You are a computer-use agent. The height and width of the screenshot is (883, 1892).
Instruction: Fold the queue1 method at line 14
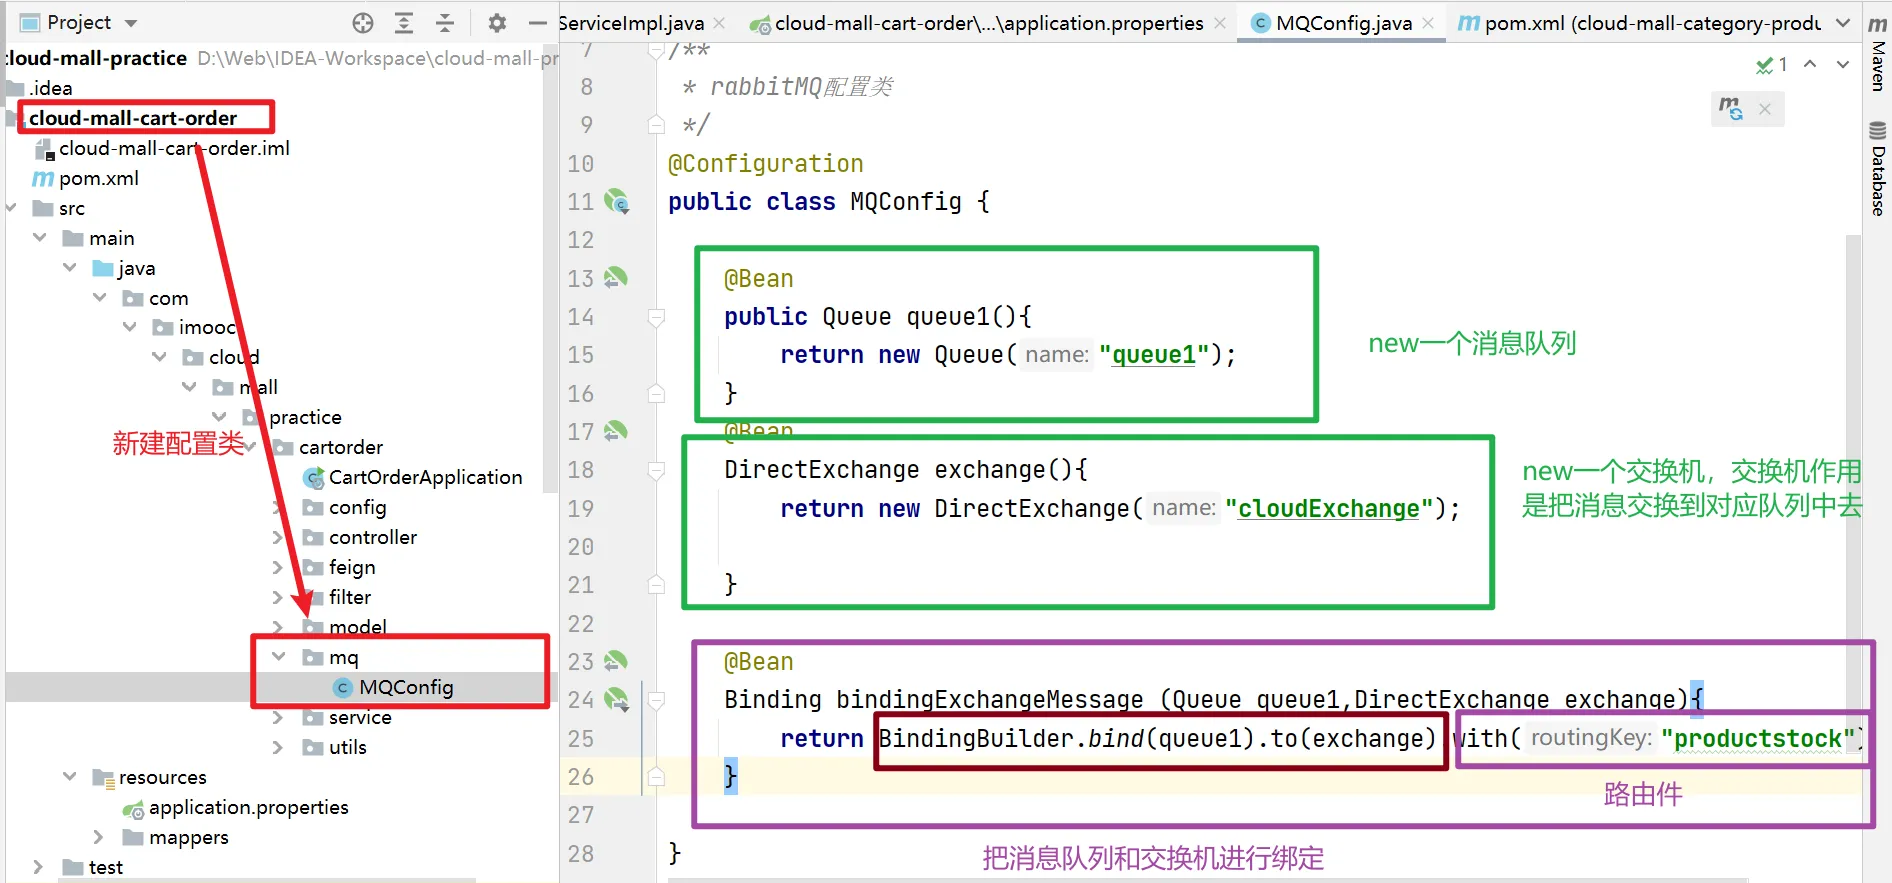coord(657,317)
